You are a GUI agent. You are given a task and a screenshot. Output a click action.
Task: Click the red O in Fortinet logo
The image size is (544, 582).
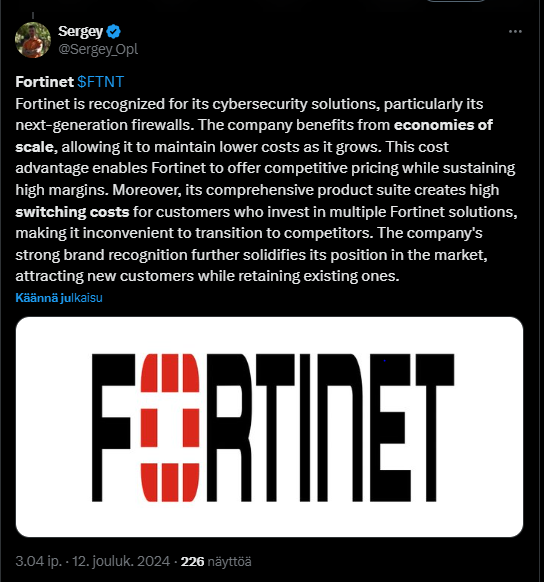170,428
